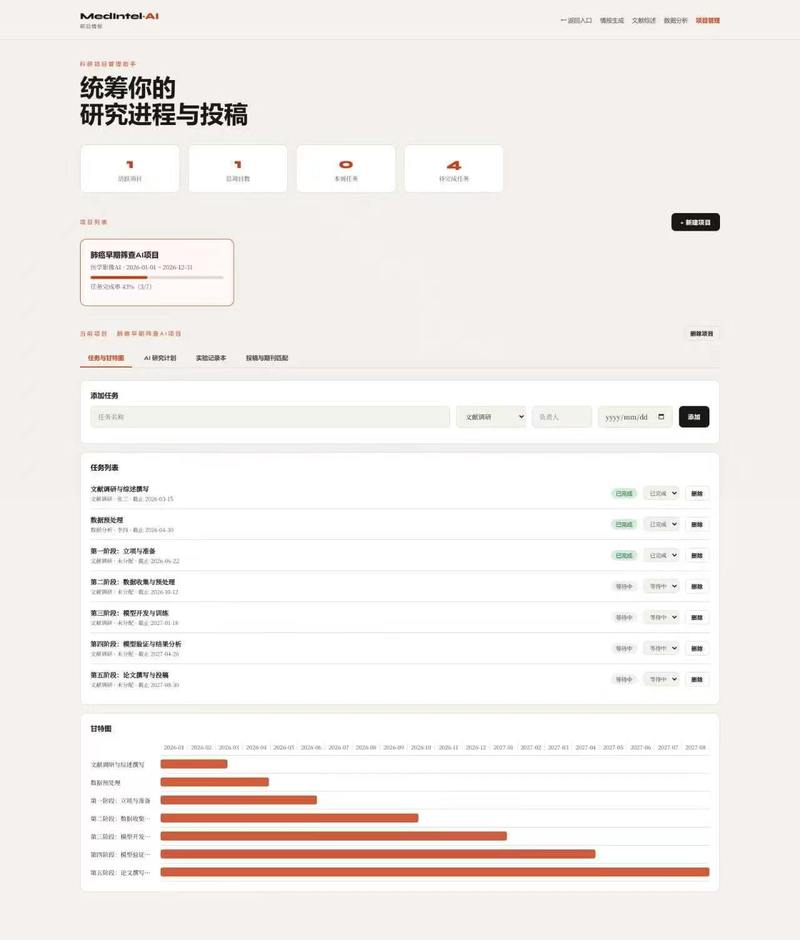Expand status dropdown for 第三阶段 模型开发与训练
Screen dimensions: 800x940
coord(661,617)
